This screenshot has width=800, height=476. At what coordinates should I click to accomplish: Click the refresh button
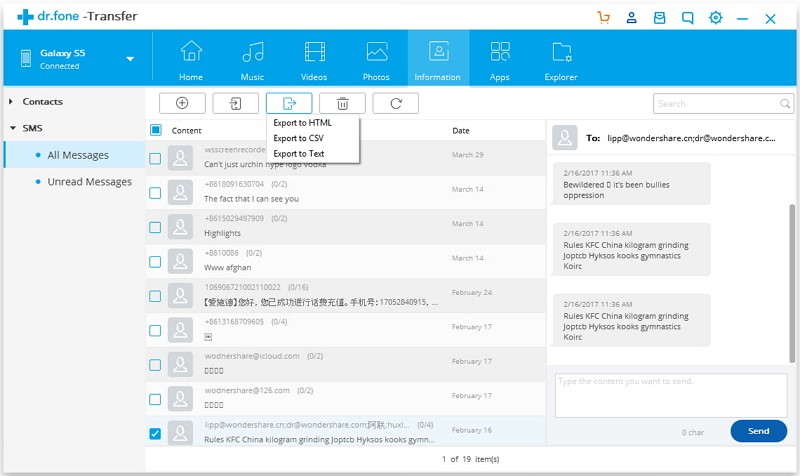point(395,103)
